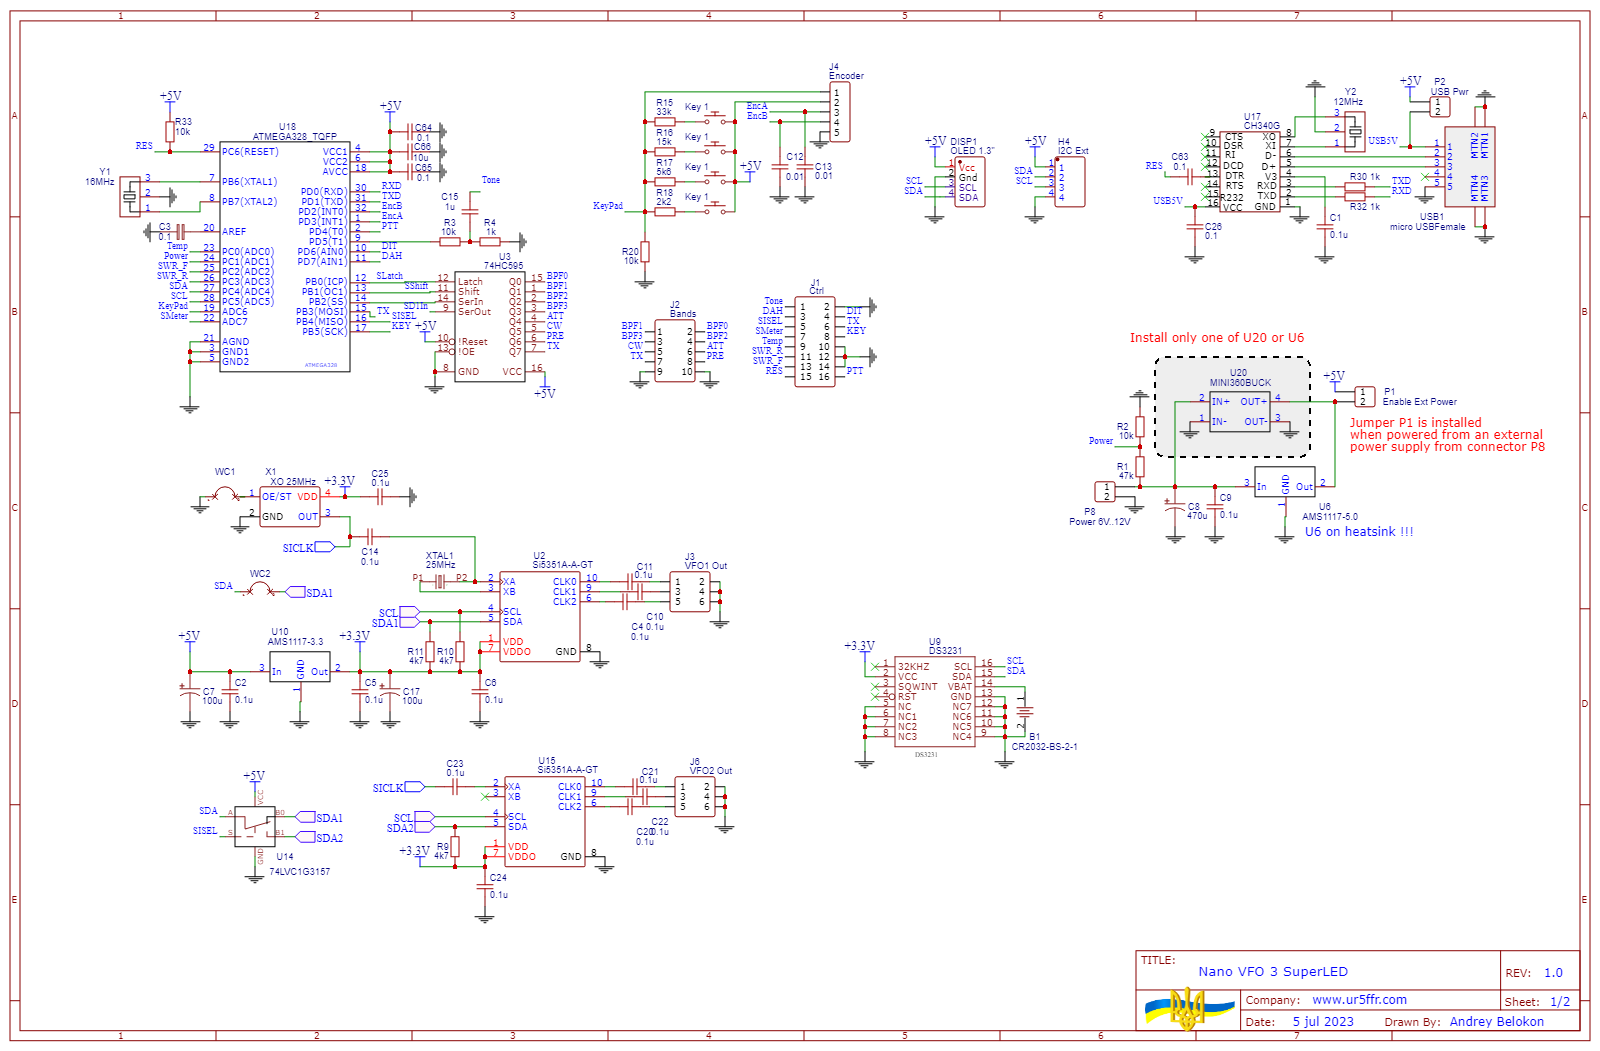The width and height of the screenshot is (1600, 1051).
Task: Select the 'Install only one of U20 or U6' note
Action: pos(1217,337)
